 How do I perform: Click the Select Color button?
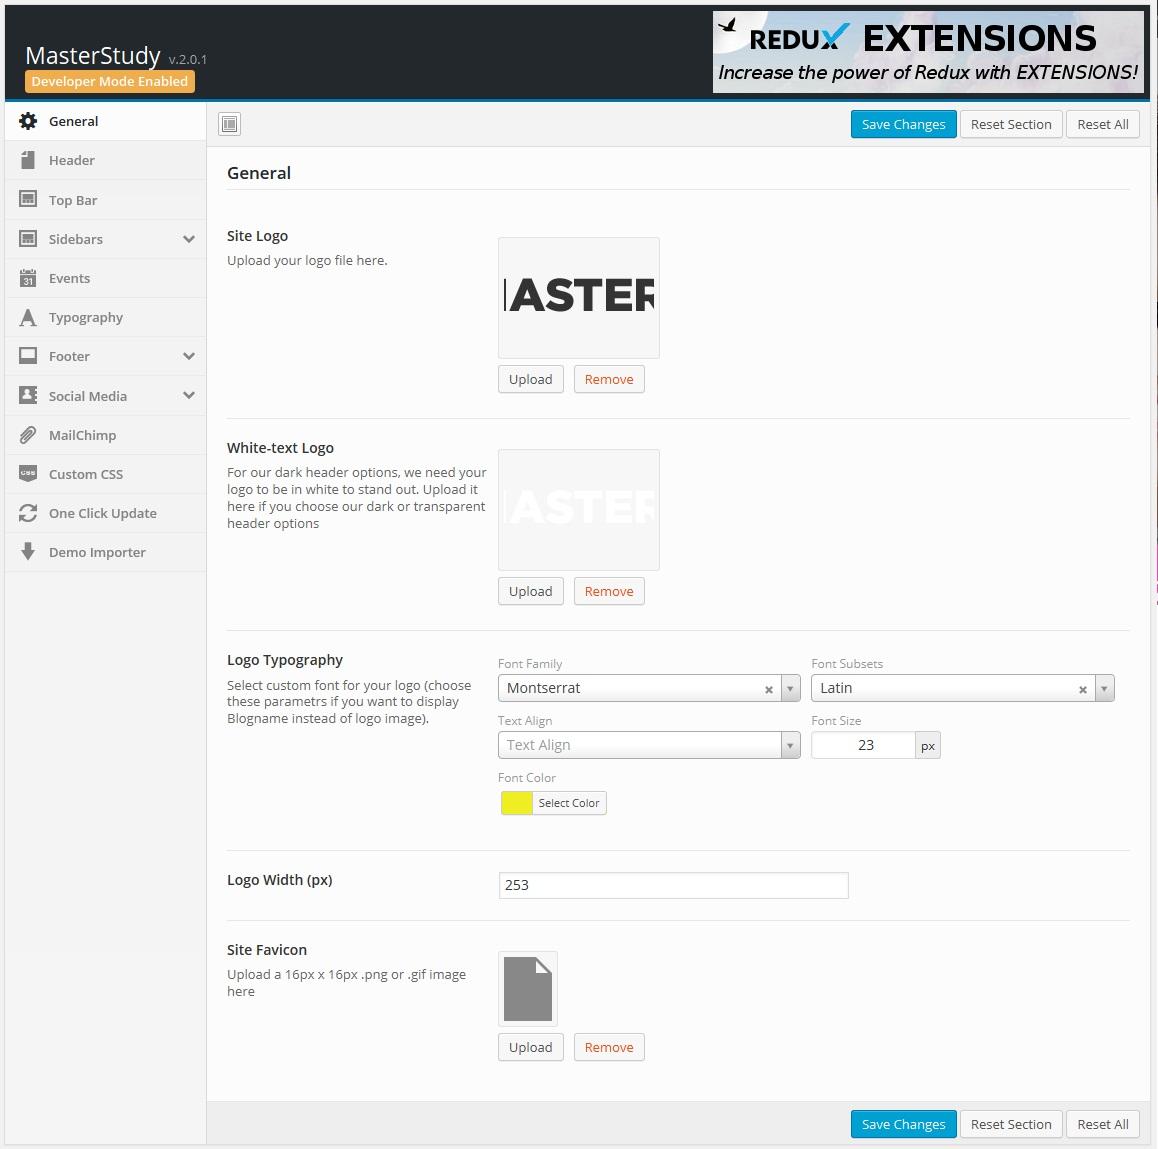569,803
